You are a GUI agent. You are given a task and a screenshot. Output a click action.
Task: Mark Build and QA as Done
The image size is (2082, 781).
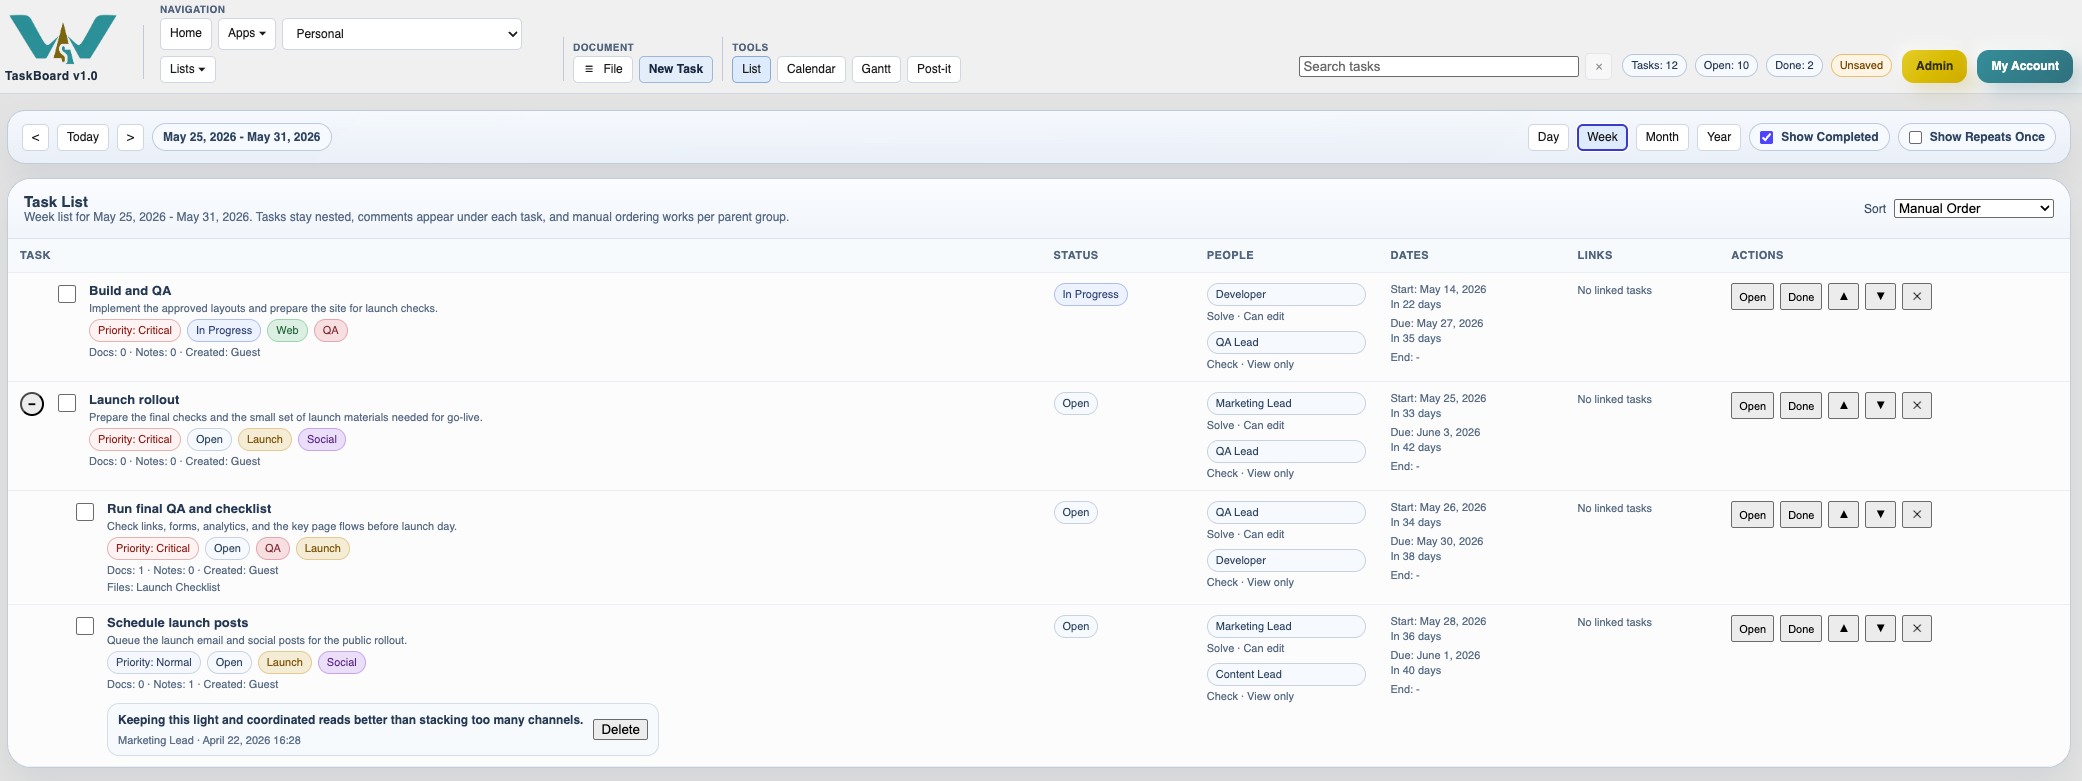tap(1801, 297)
